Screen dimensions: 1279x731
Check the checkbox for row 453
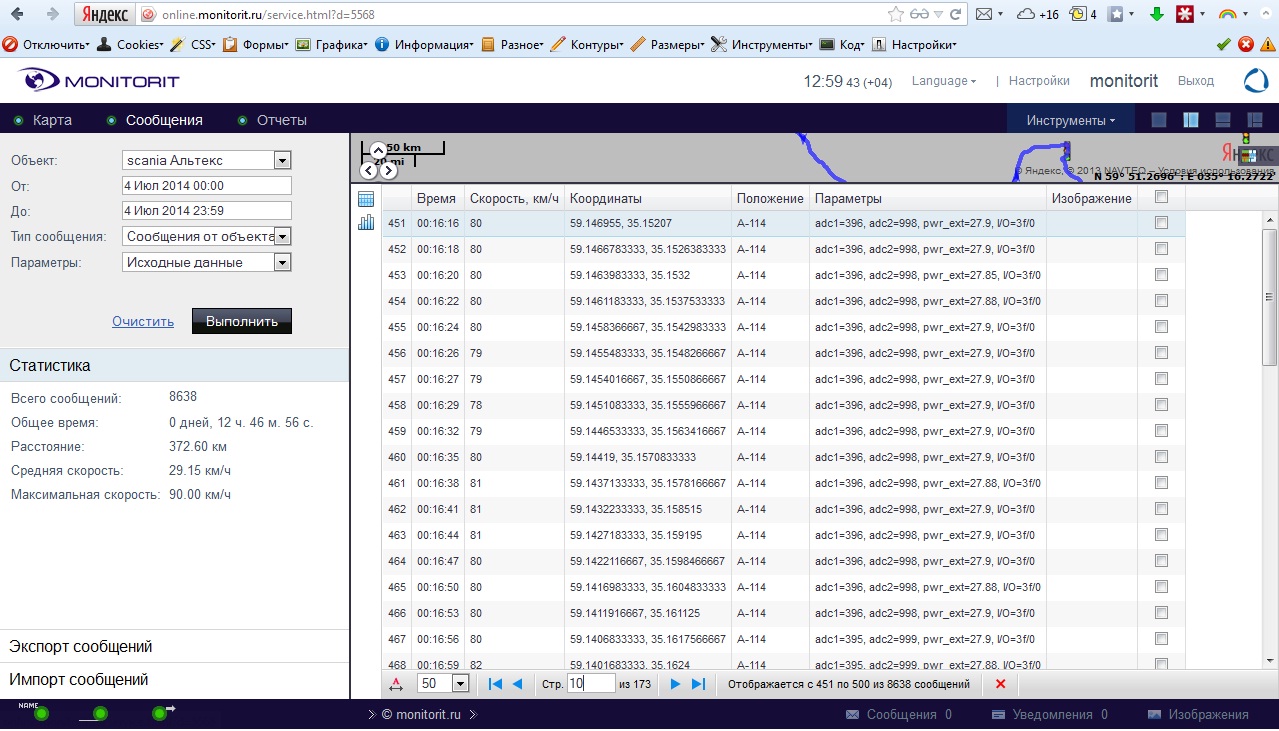[1161, 275]
